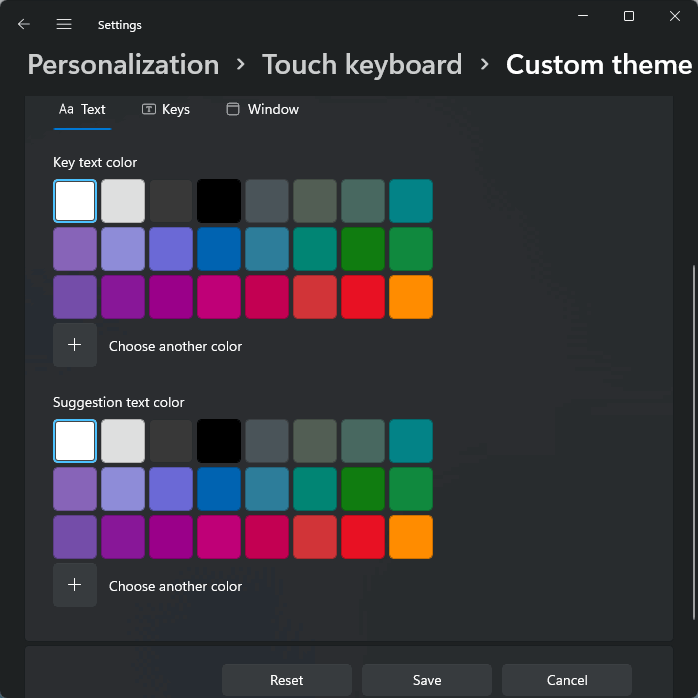This screenshot has width=698, height=698.
Task: Pick bright red as Suggestion text color
Action: 363,537
